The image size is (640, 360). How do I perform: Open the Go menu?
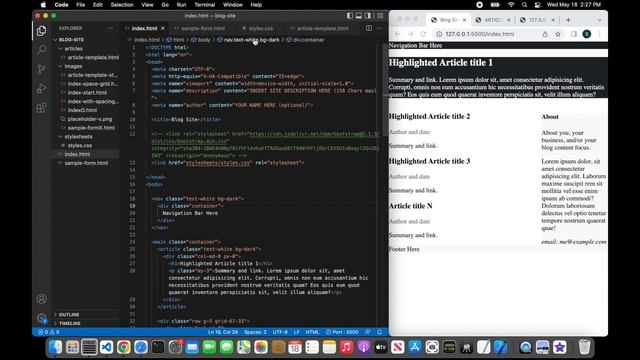pyautogui.click(x=165, y=5)
